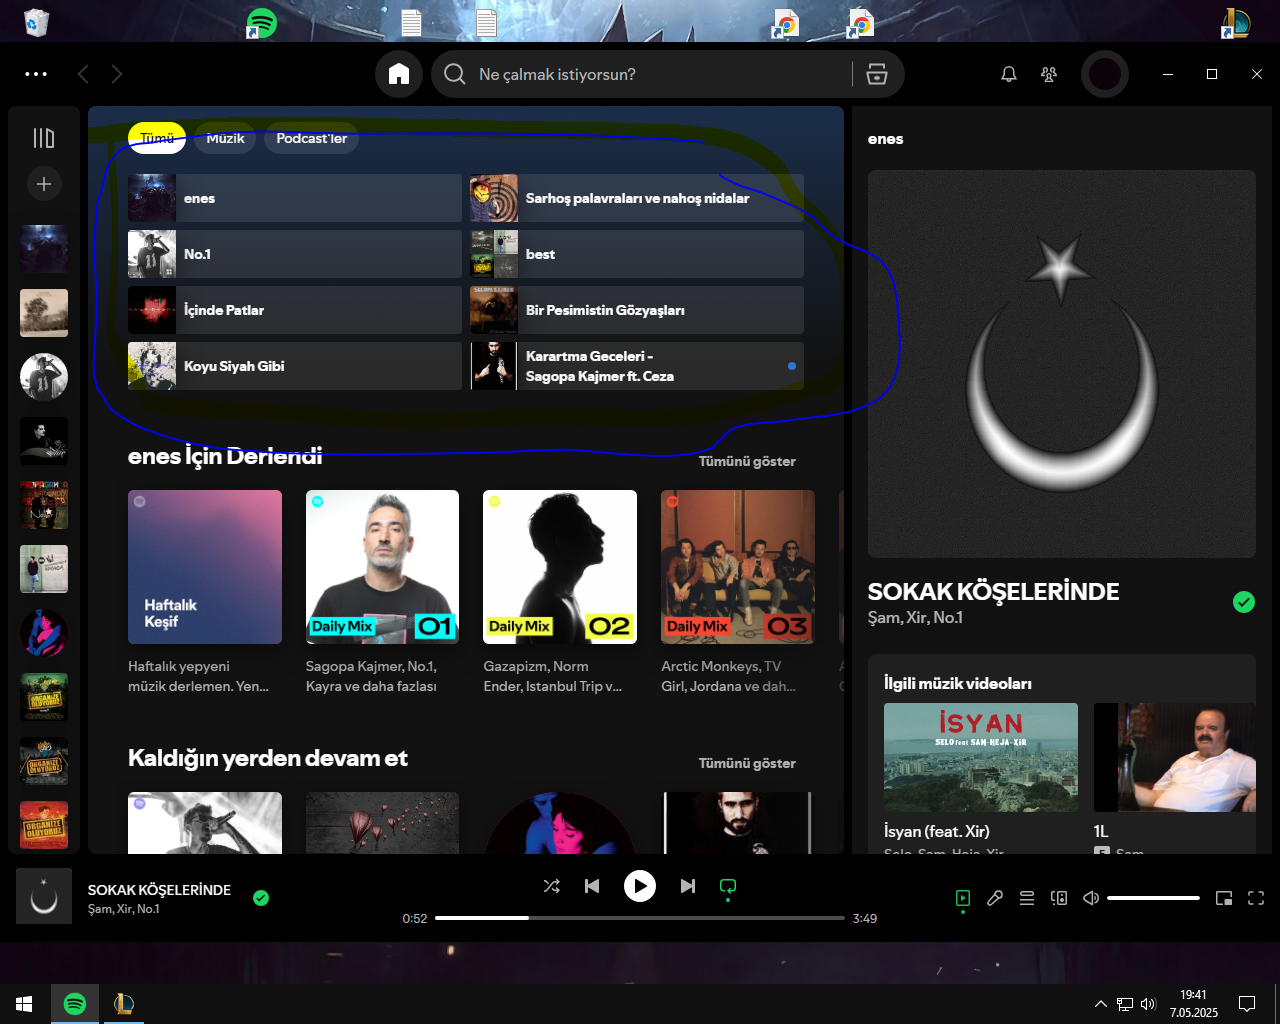Screen dimensions: 1280x1024
Task: Skip to the previous track
Action: (592, 886)
